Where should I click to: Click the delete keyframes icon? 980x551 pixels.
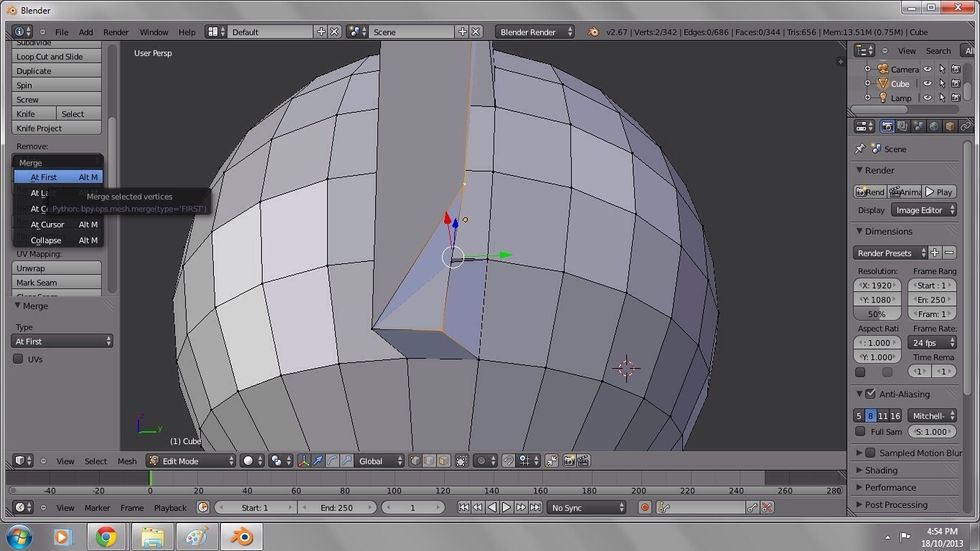coord(768,507)
